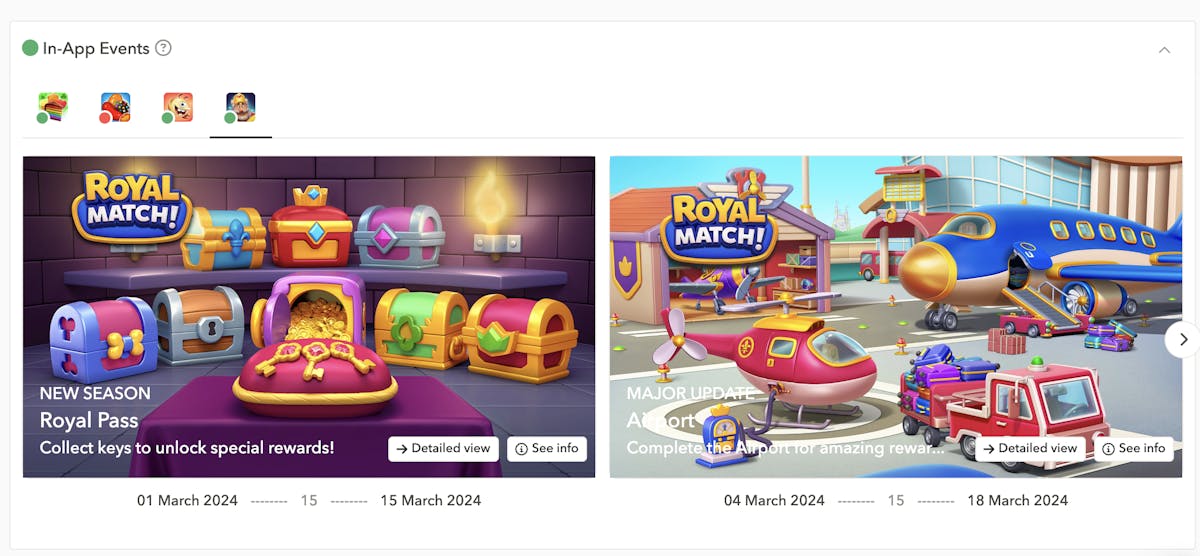Click the In-App Events heading
The image size is (1200, 556).
point(96,48)
